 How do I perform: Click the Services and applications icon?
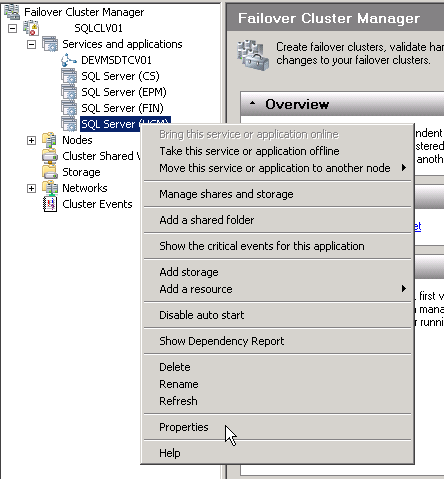50,44
